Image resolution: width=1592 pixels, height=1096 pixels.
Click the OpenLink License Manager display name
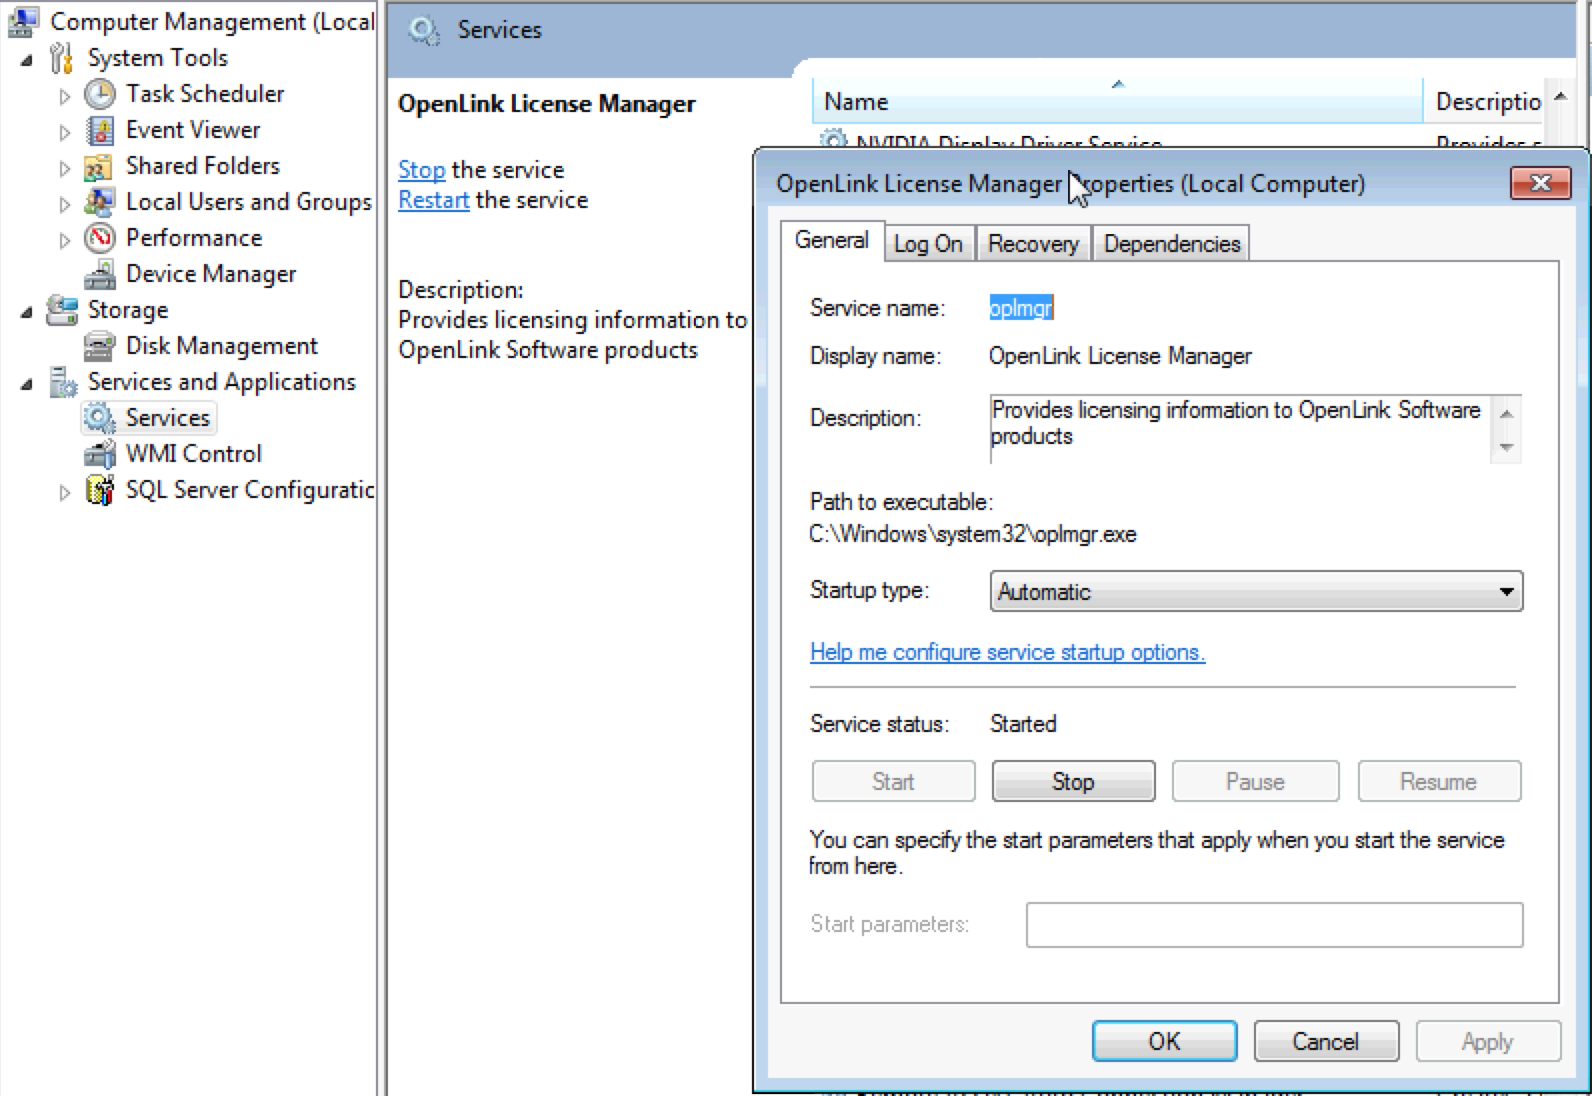[1120, 356]
